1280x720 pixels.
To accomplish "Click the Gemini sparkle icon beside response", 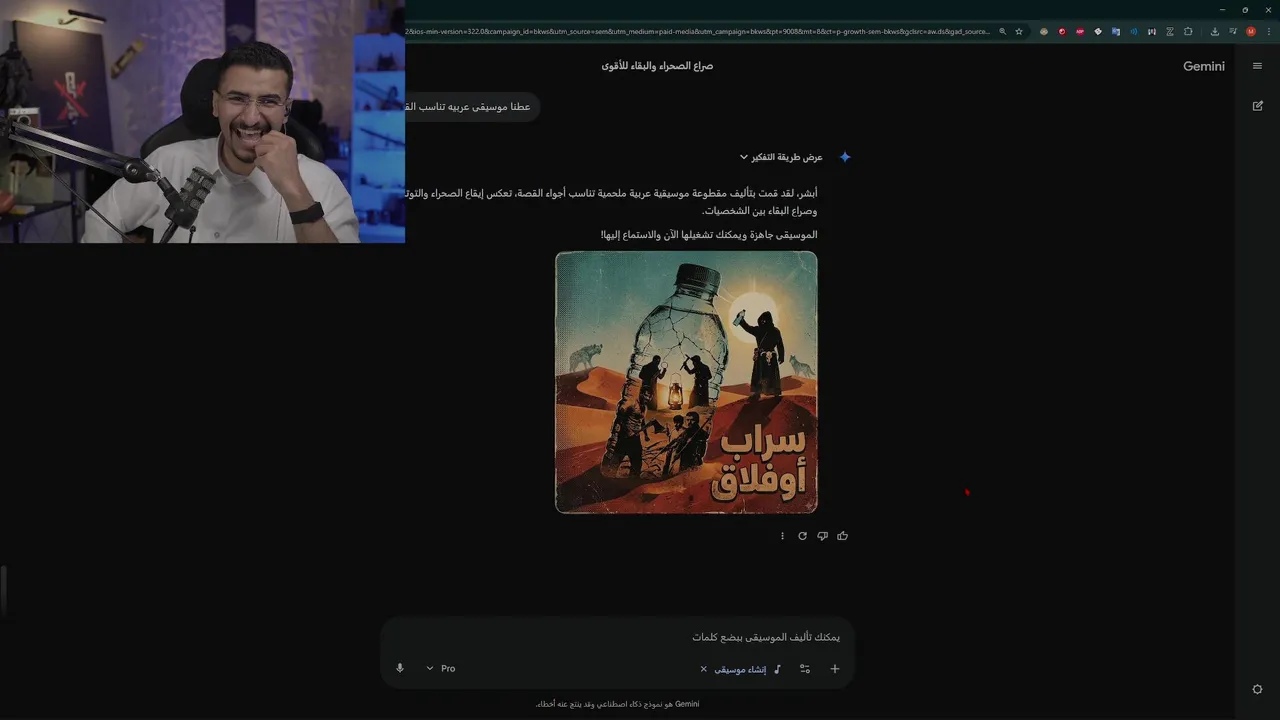I will (845, 157).
